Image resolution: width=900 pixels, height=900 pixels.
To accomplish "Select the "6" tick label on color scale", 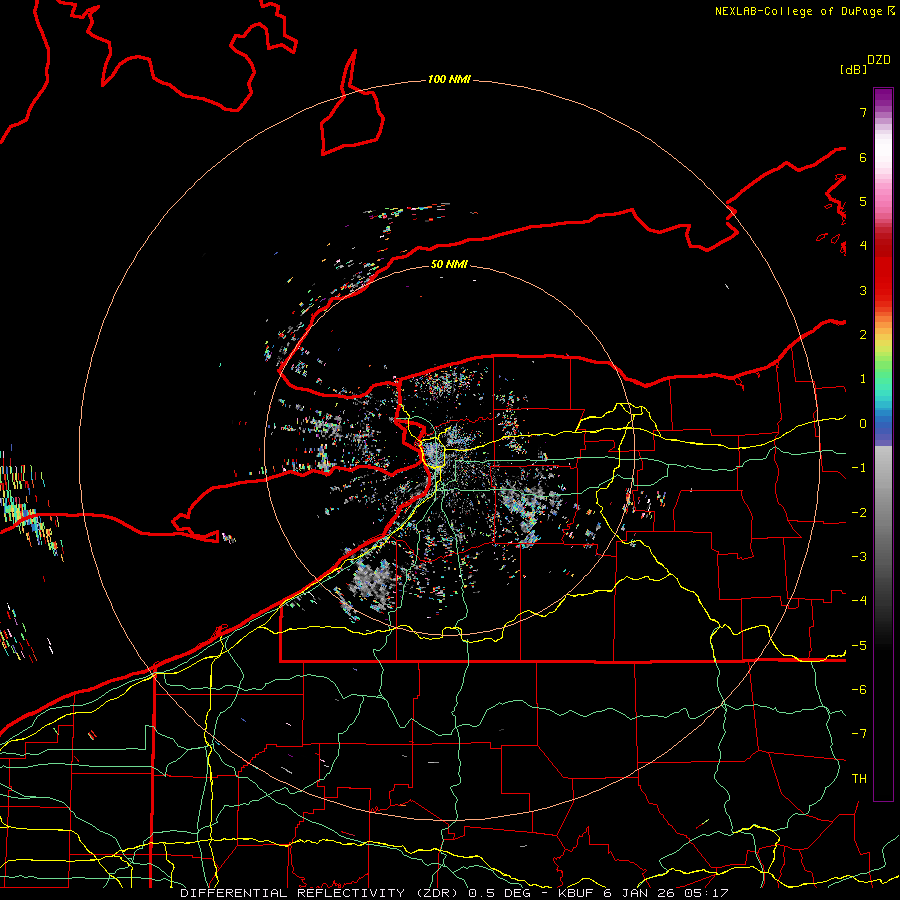I will point(863,157).
